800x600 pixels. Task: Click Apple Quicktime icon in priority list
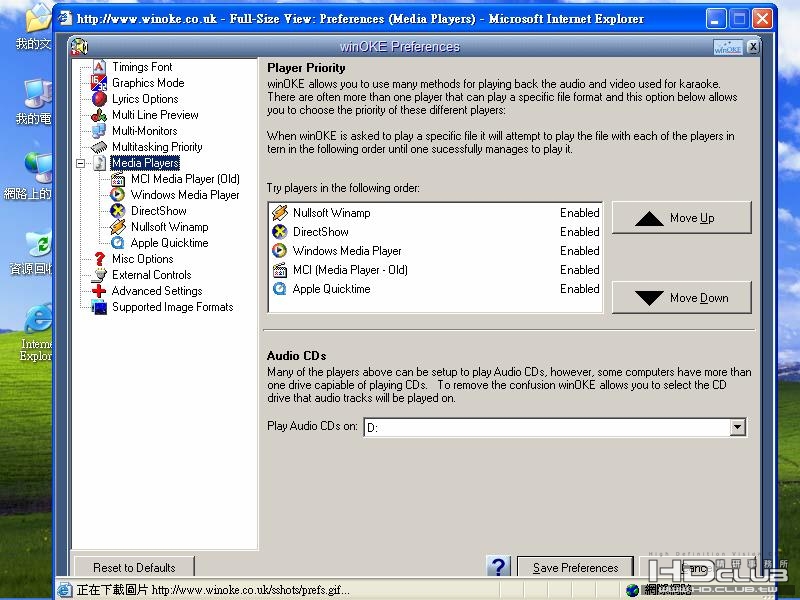tap(280, 289)
